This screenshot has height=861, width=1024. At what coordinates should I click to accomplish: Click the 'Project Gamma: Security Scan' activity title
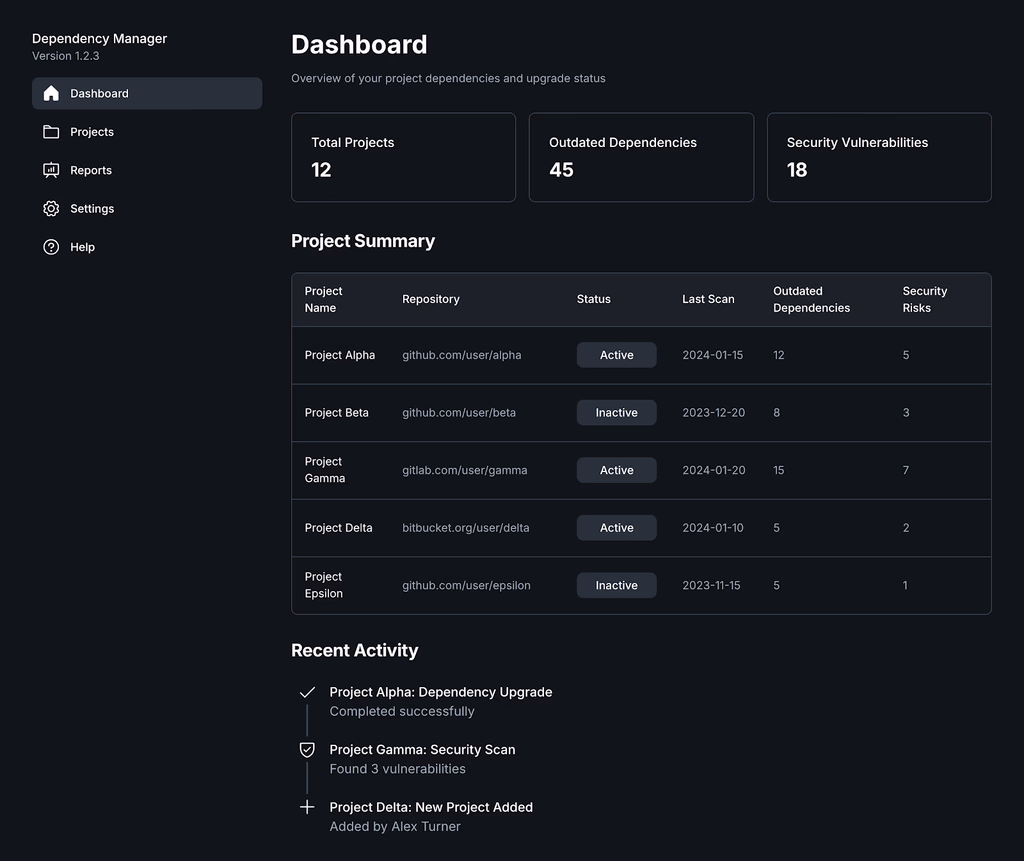pyautogui.click(x=423, y=750)
